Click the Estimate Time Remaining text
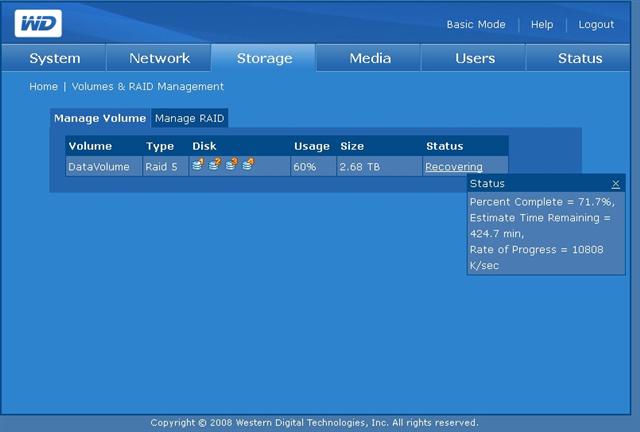 pyautogui.click(x=540, y=225)
